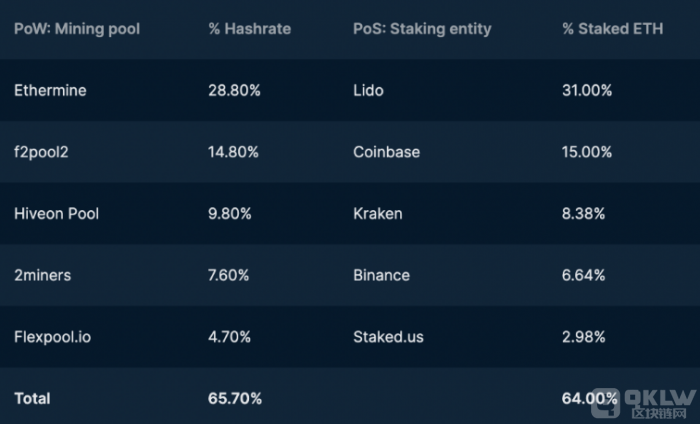
Task: Select the Ethermine mining pool cell
Action: tap(50, 91)
